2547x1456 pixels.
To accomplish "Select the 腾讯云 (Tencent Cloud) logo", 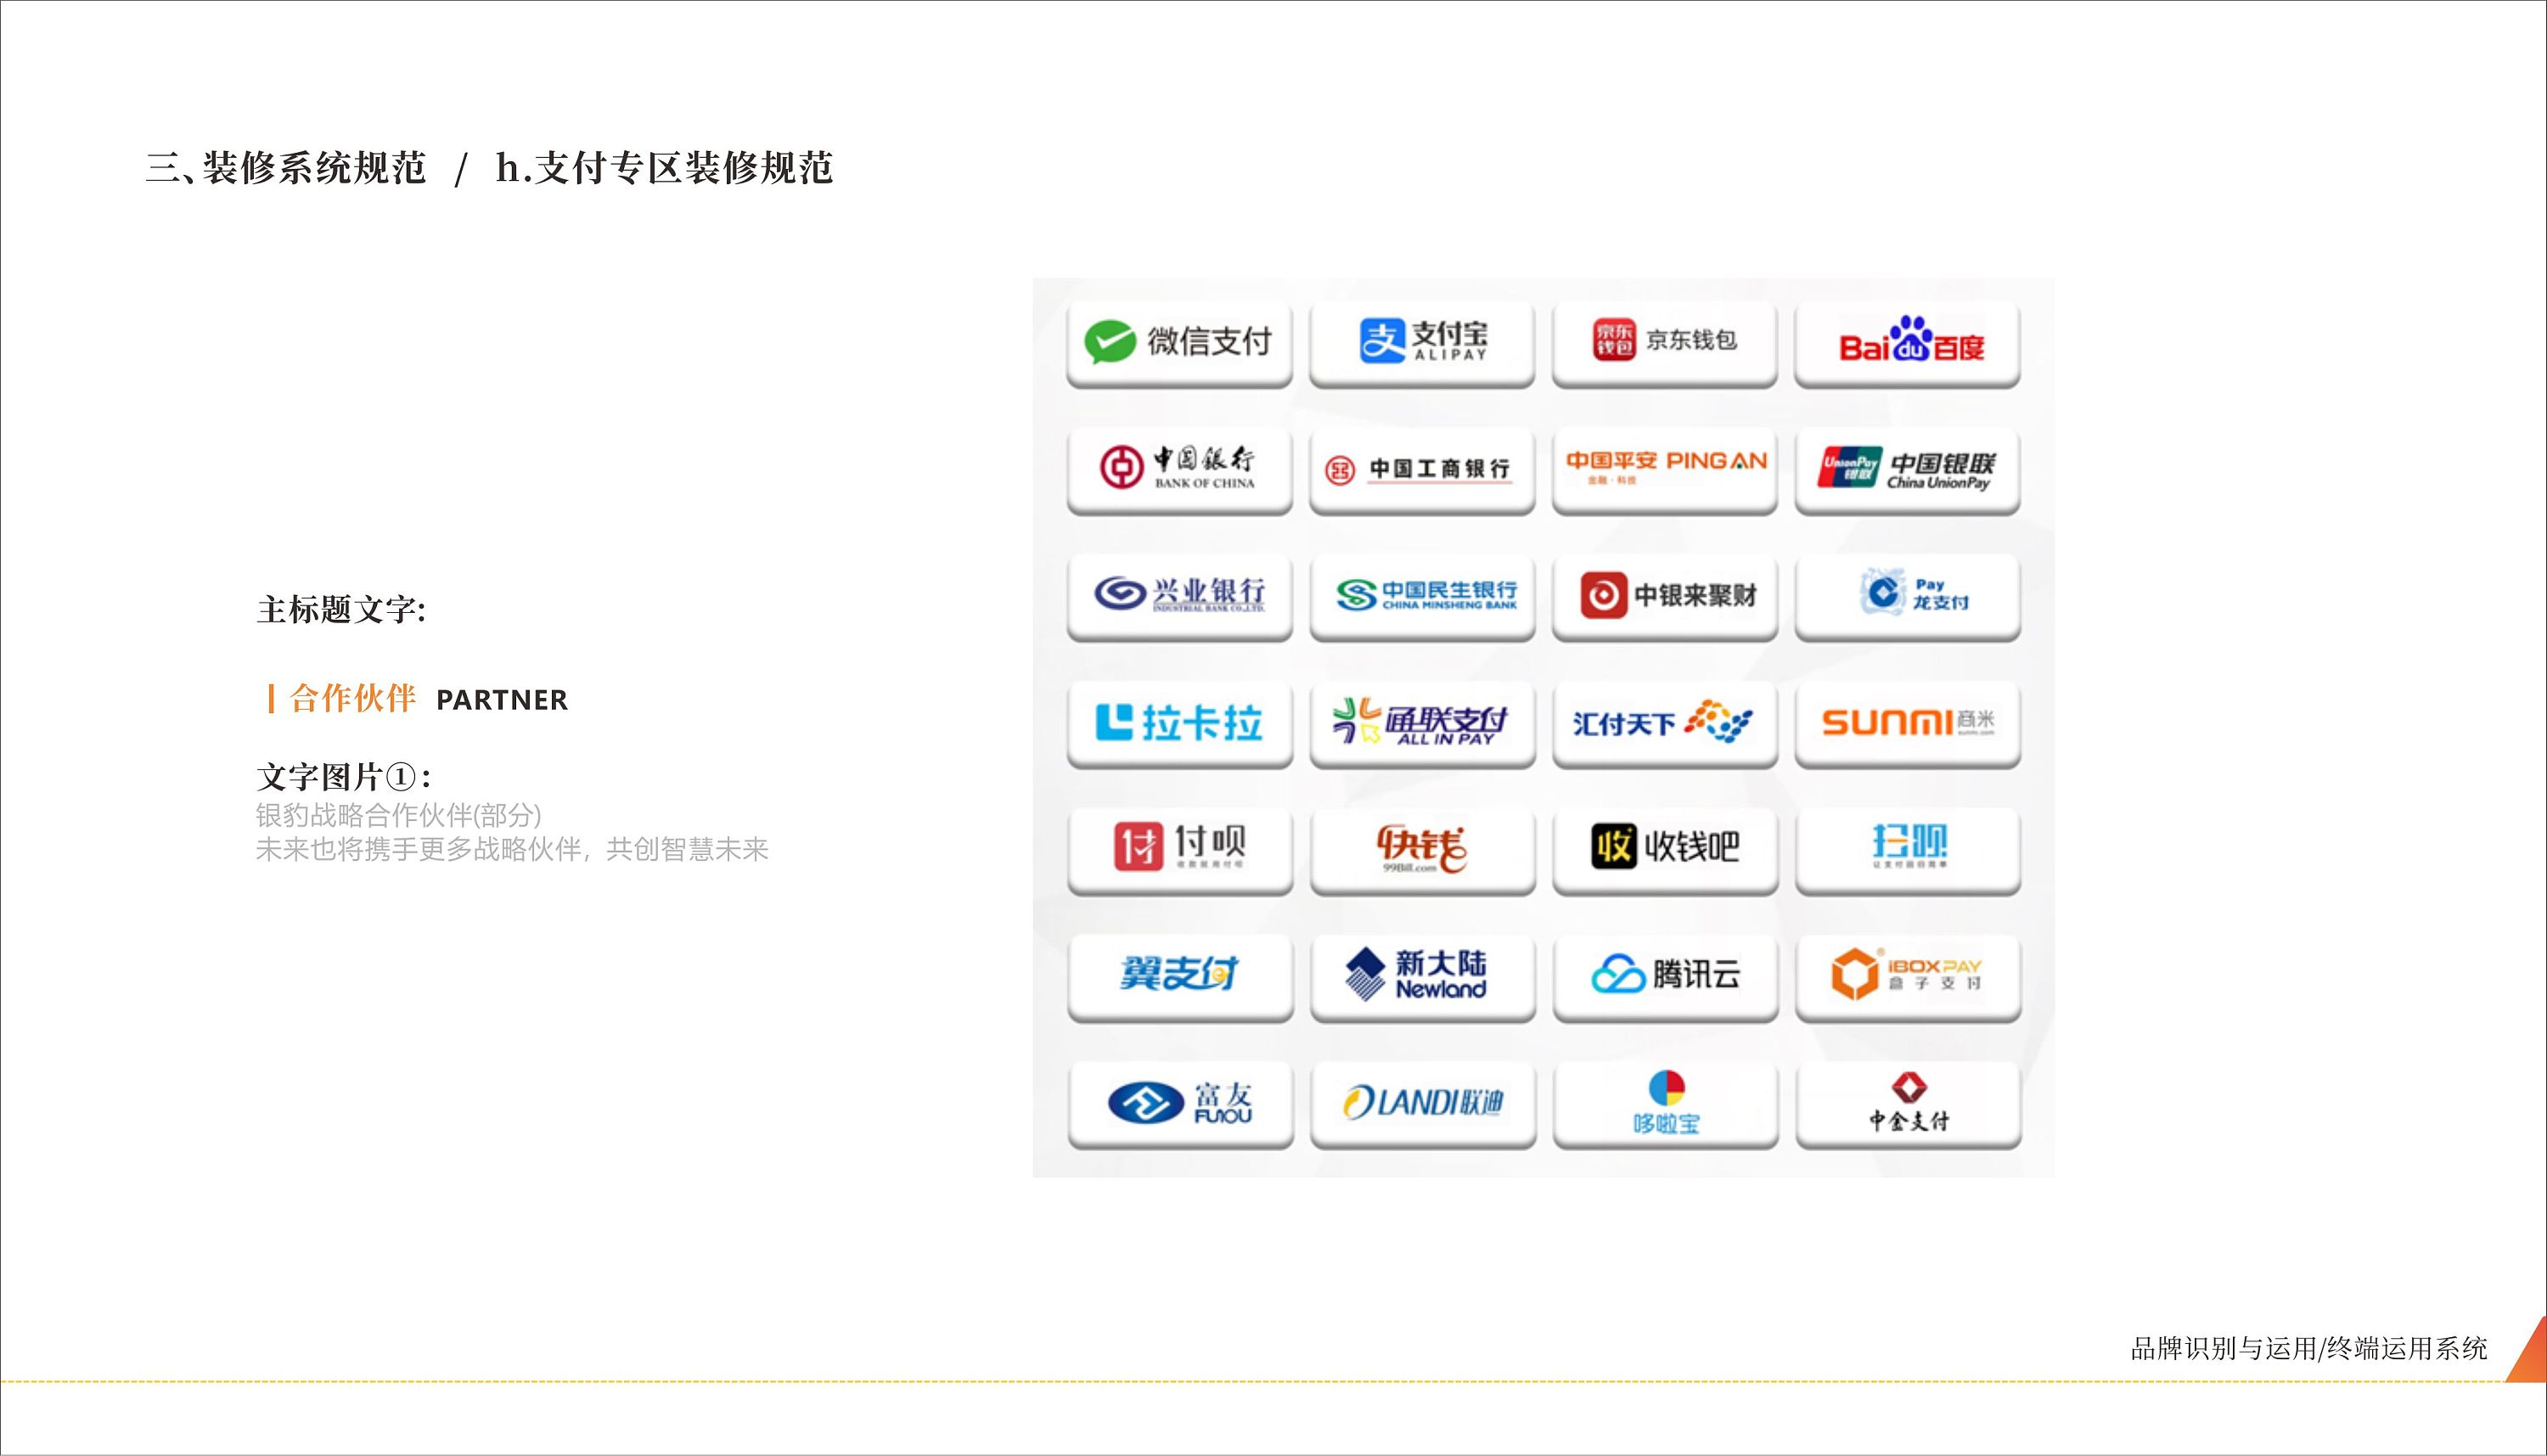I will point(1663,975).
